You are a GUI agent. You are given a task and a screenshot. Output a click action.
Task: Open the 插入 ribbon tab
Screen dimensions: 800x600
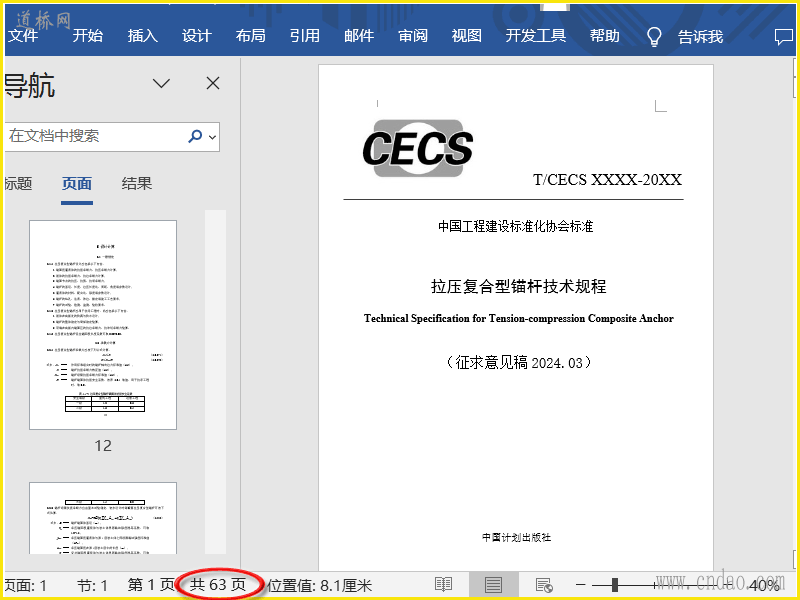pos(143,36)
